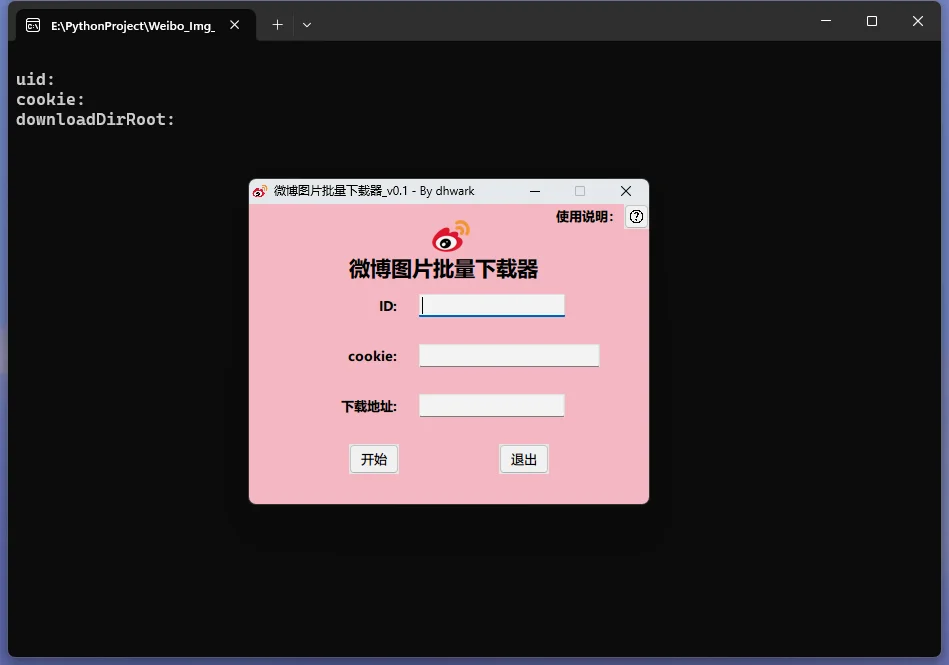The height and width of the screenshot is (665, 949).
Task: Click the dialog title 微博图片批量下载器_v0.1 - By dhwark
Action: pyautogui.click(x=374, y=191)
